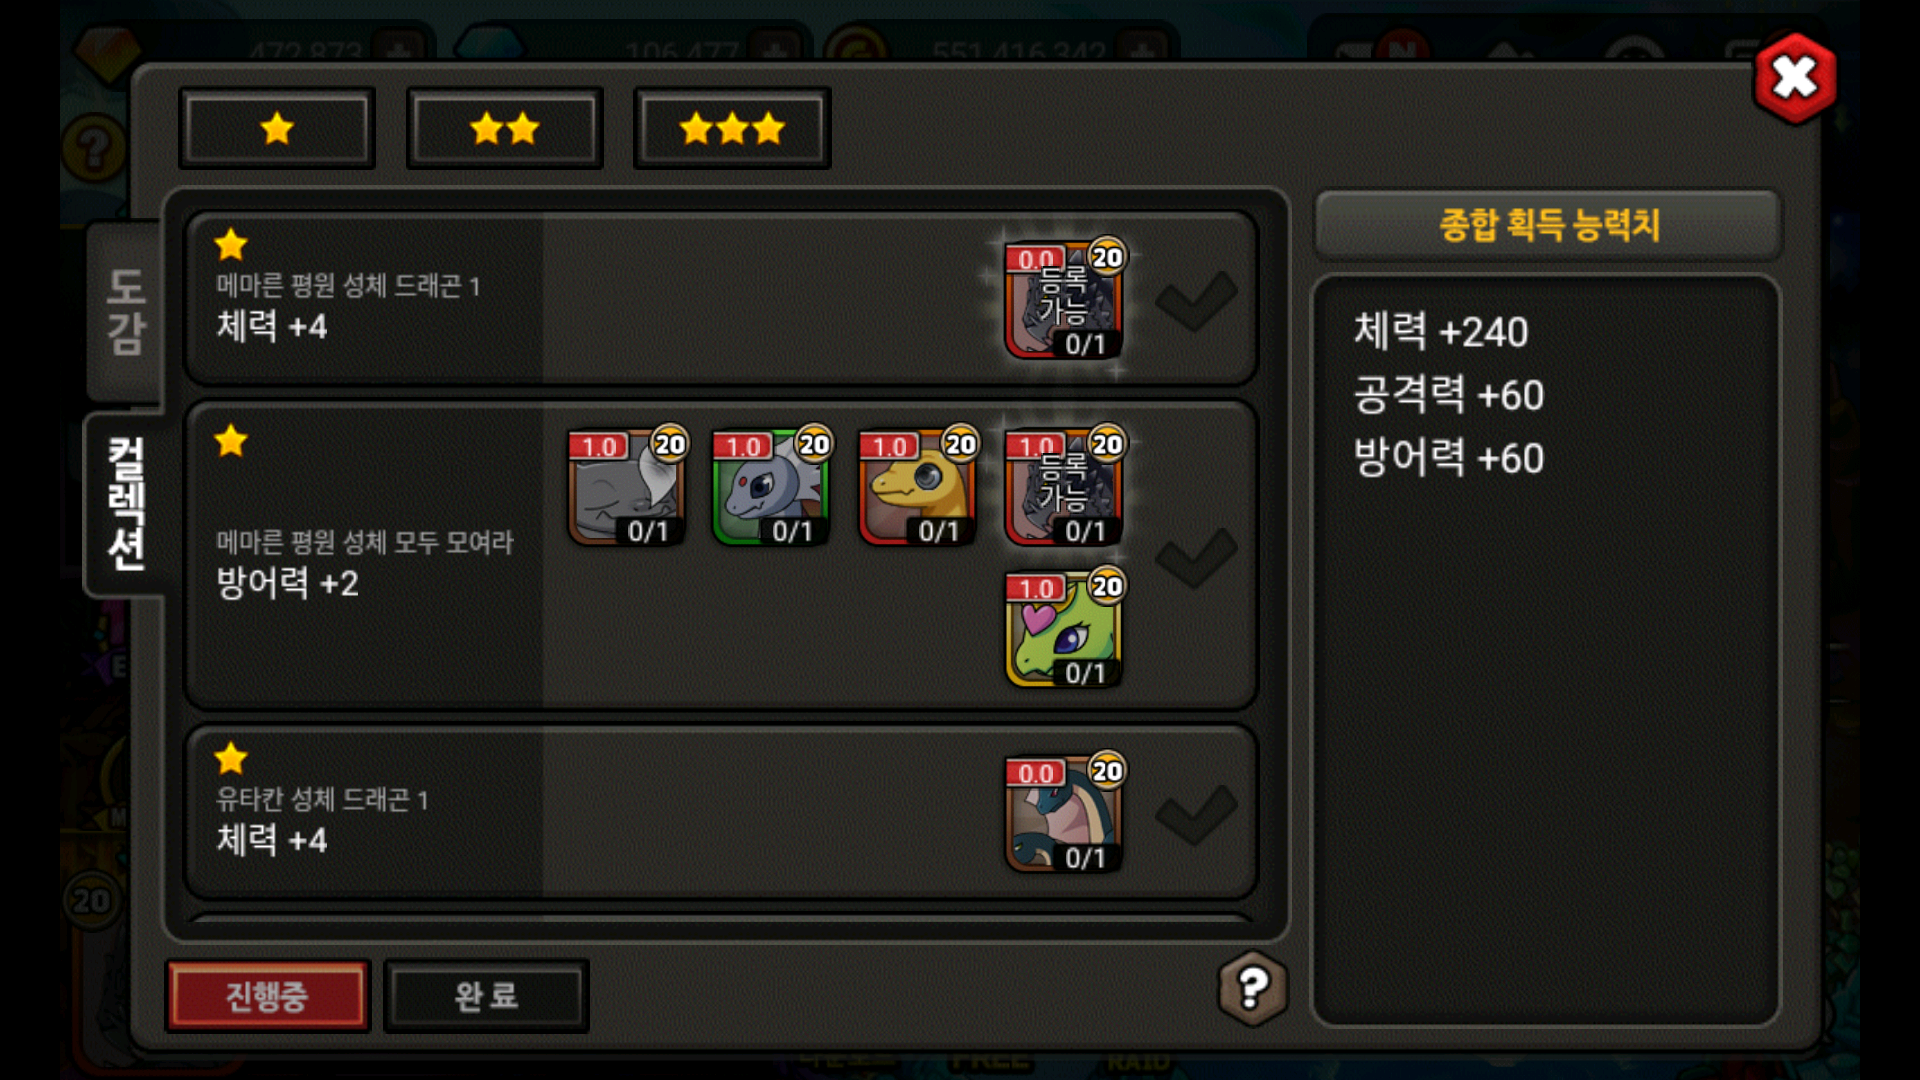Select the blue-gray dragon with green border
1920x1080 pixels.
[x=771, y=487]
